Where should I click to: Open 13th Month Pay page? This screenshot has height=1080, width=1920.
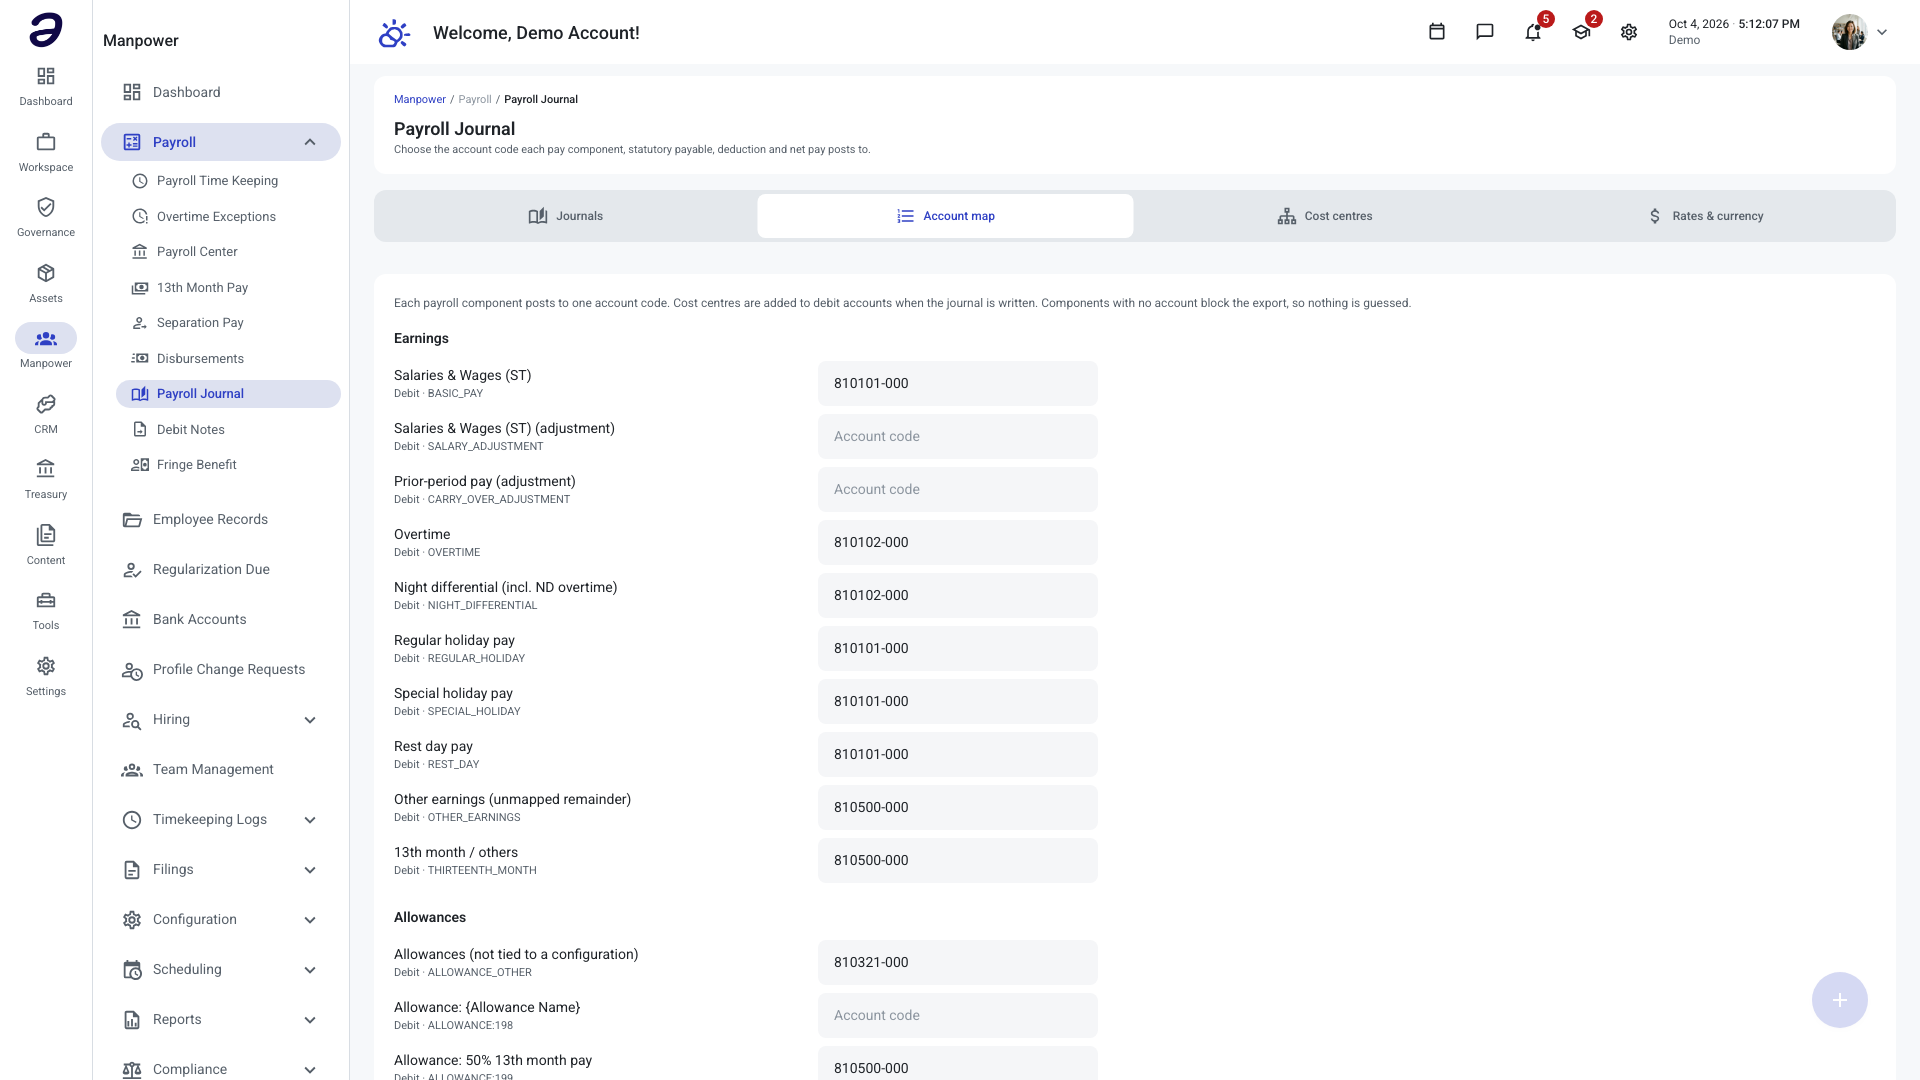point(228,288)
